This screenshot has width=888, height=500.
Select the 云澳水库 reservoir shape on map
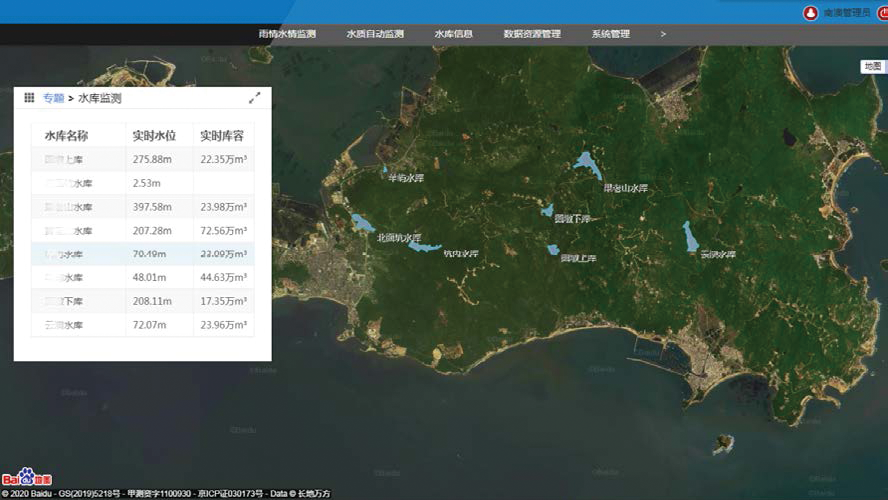coord(690,237)
